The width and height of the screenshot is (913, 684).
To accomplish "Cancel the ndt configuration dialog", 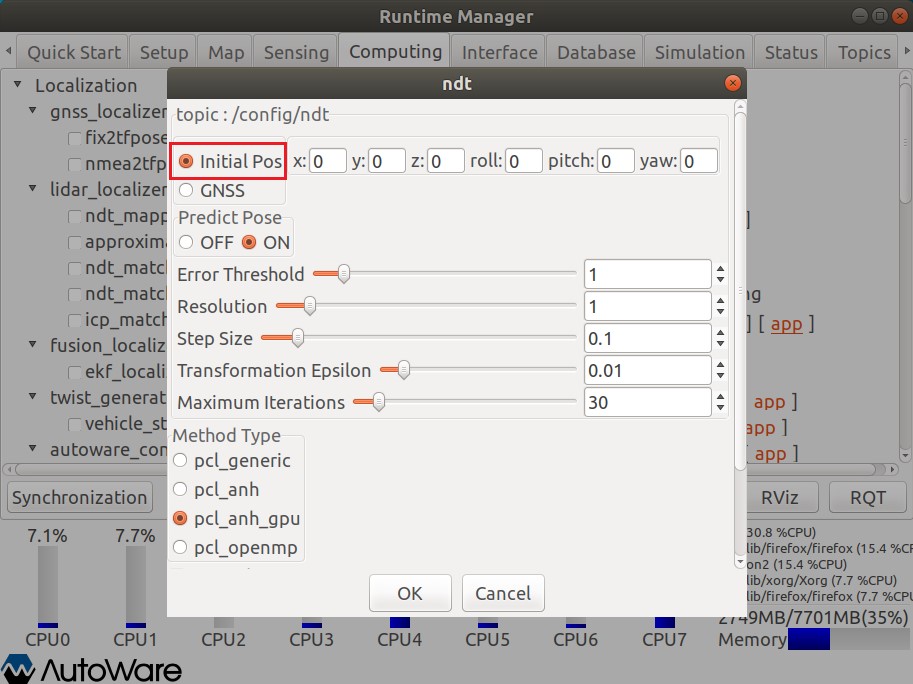I will point(502,593).
